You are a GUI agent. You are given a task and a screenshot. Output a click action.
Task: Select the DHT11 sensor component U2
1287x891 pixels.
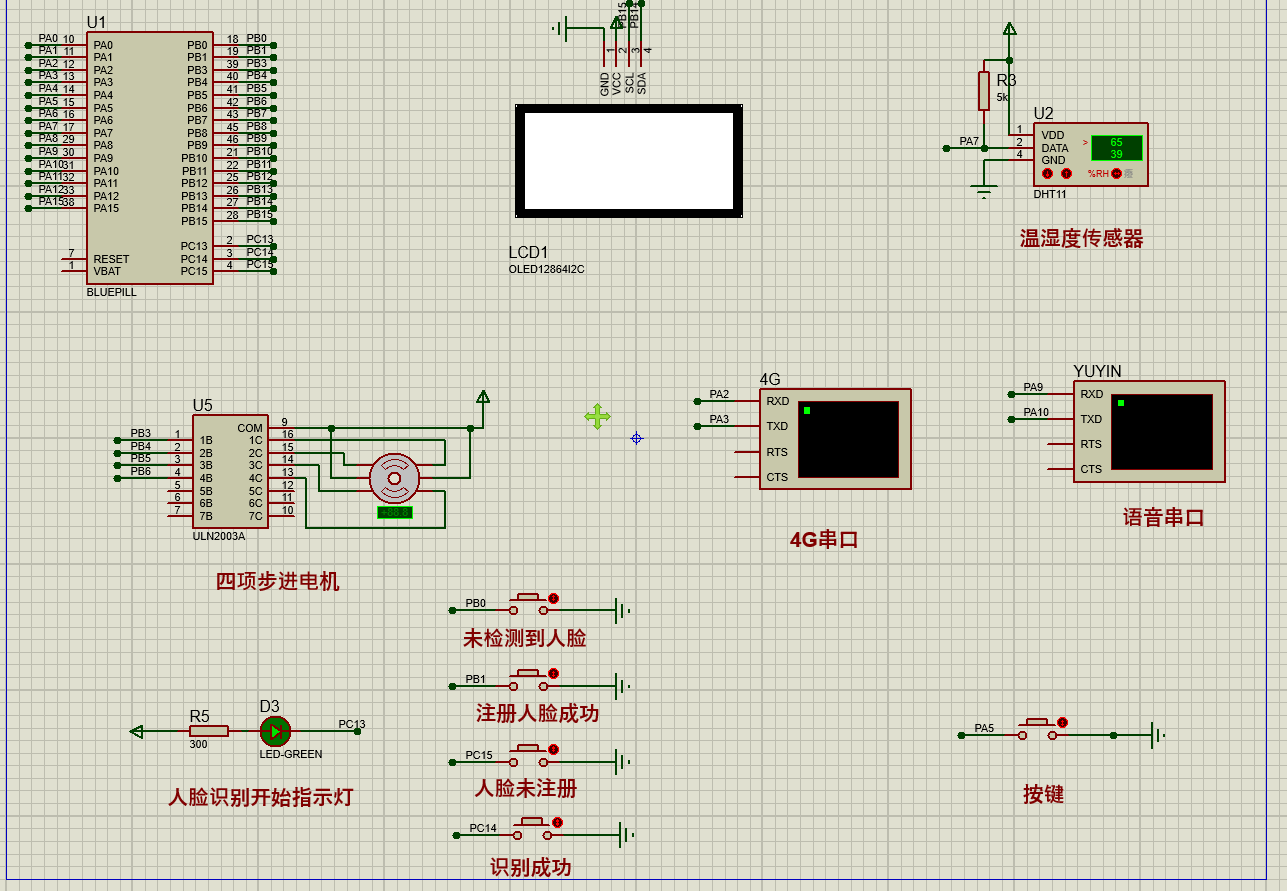(x=1090, y=154)
